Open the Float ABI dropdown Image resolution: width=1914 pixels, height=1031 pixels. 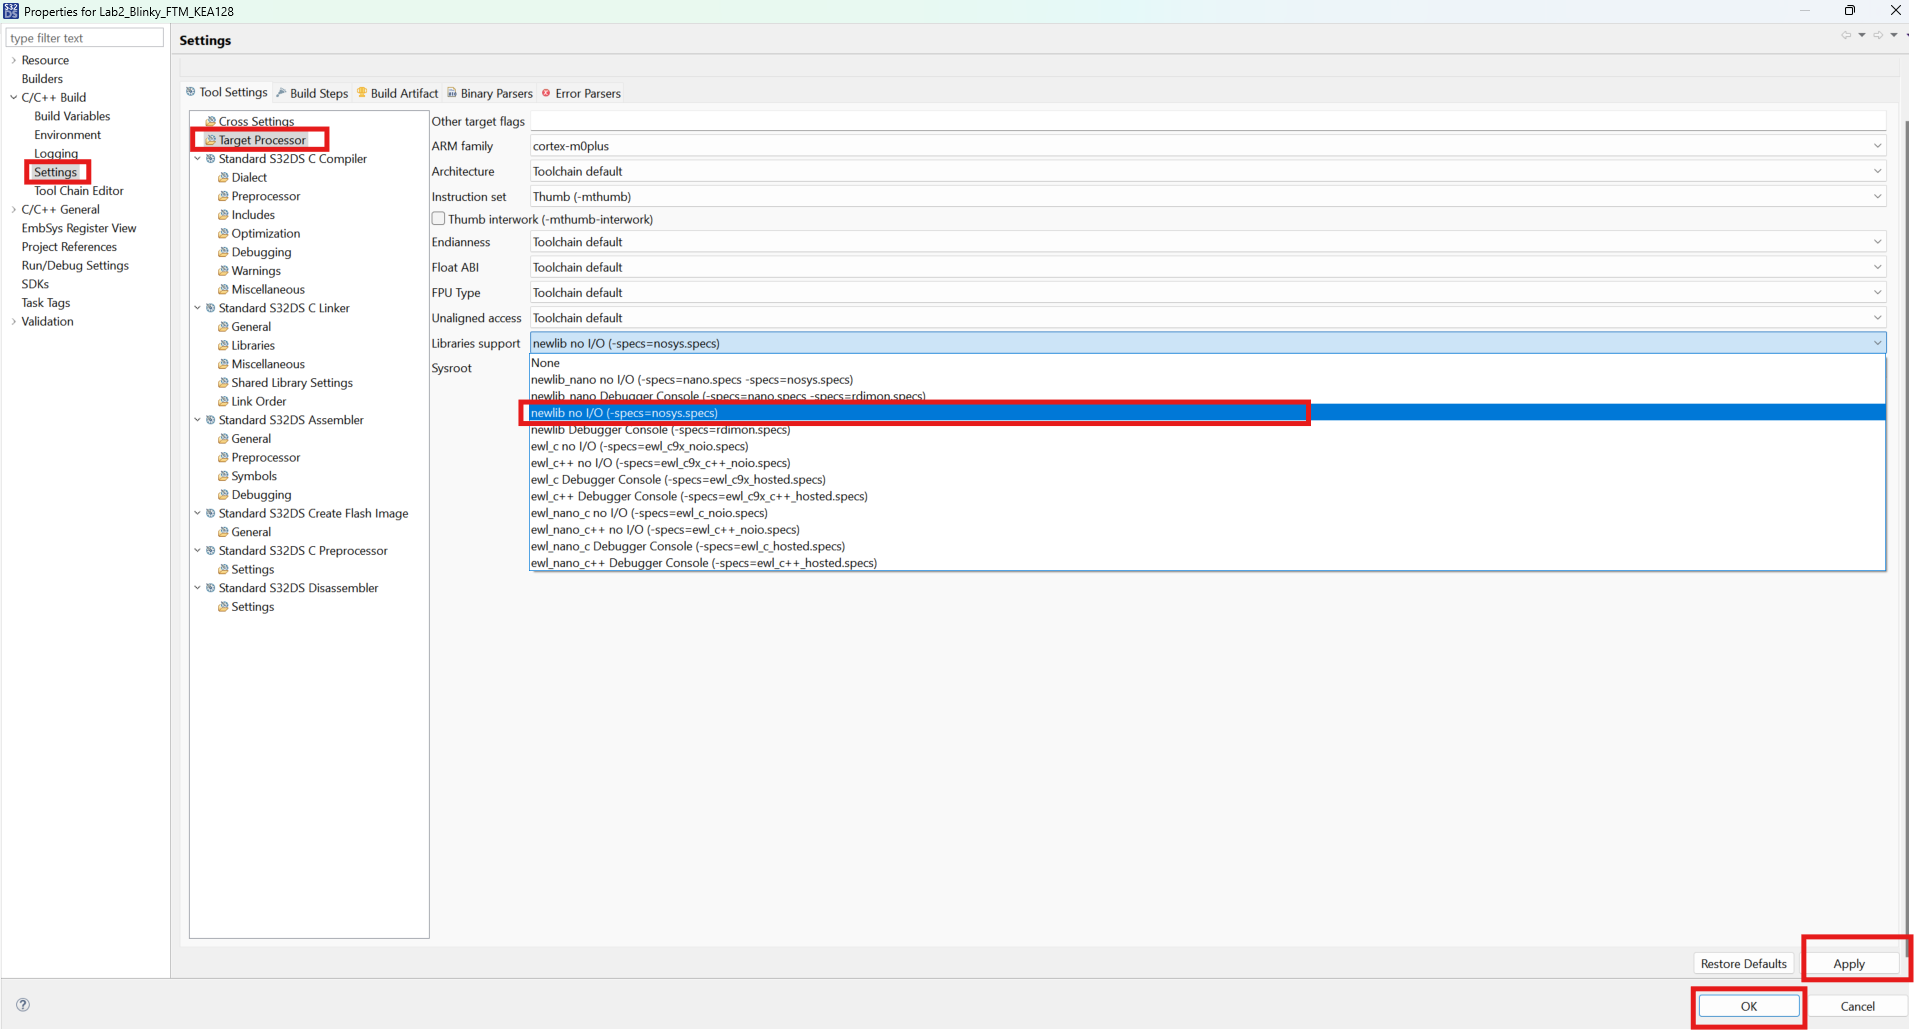tap(1877, 267)
